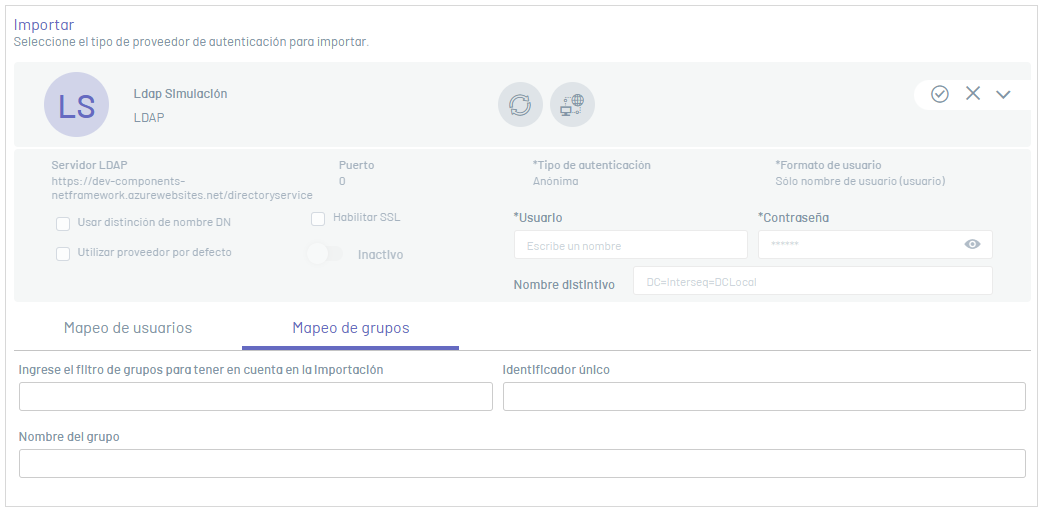This screenshot has width=1046, height=517.
Task: Click the network connection test icon
Action: click(x=572, y=105)
